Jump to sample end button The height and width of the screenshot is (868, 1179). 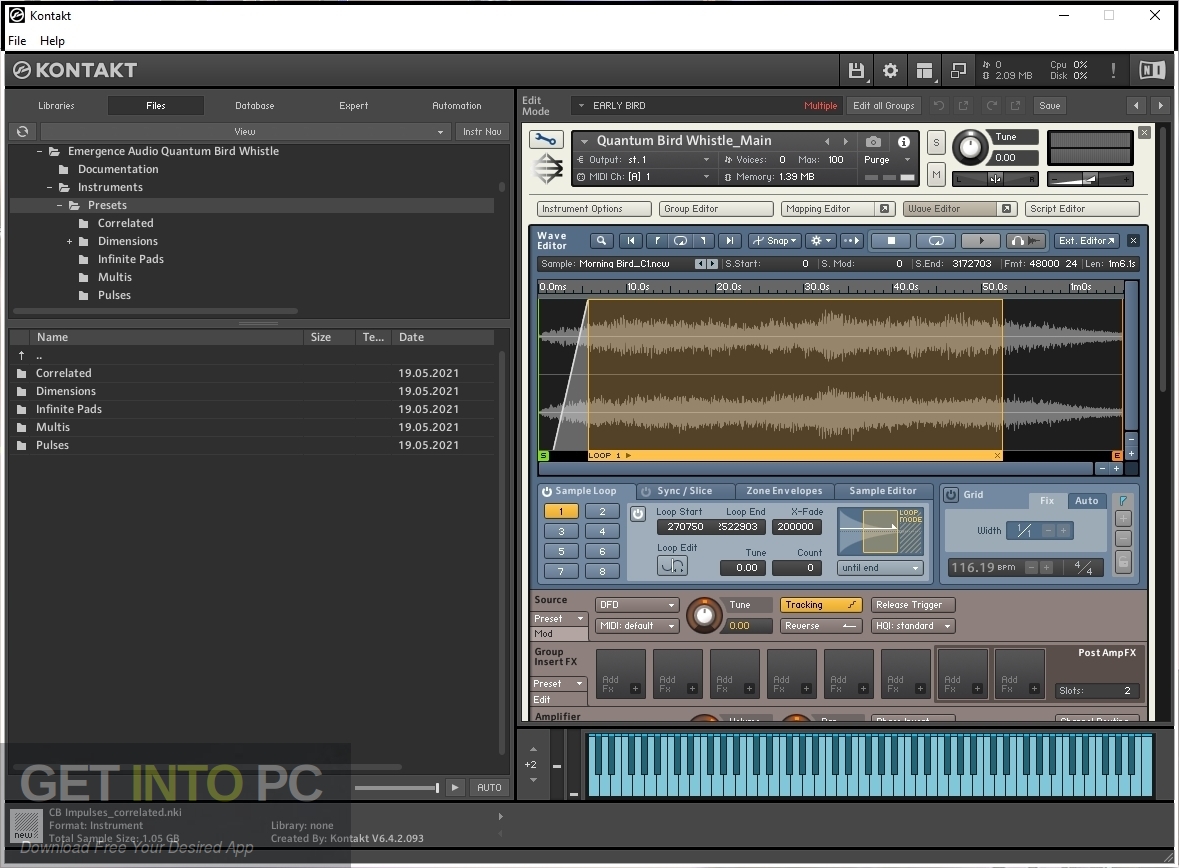coord(729,241)
